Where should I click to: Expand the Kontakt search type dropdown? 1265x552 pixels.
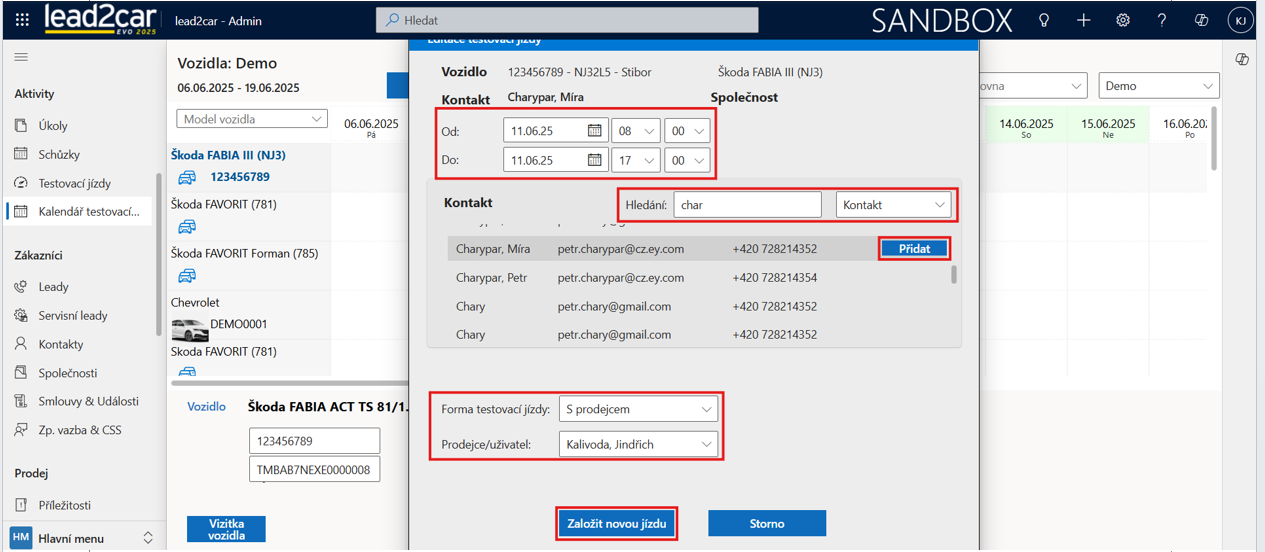pyautogui.click(x=893, y=205)
